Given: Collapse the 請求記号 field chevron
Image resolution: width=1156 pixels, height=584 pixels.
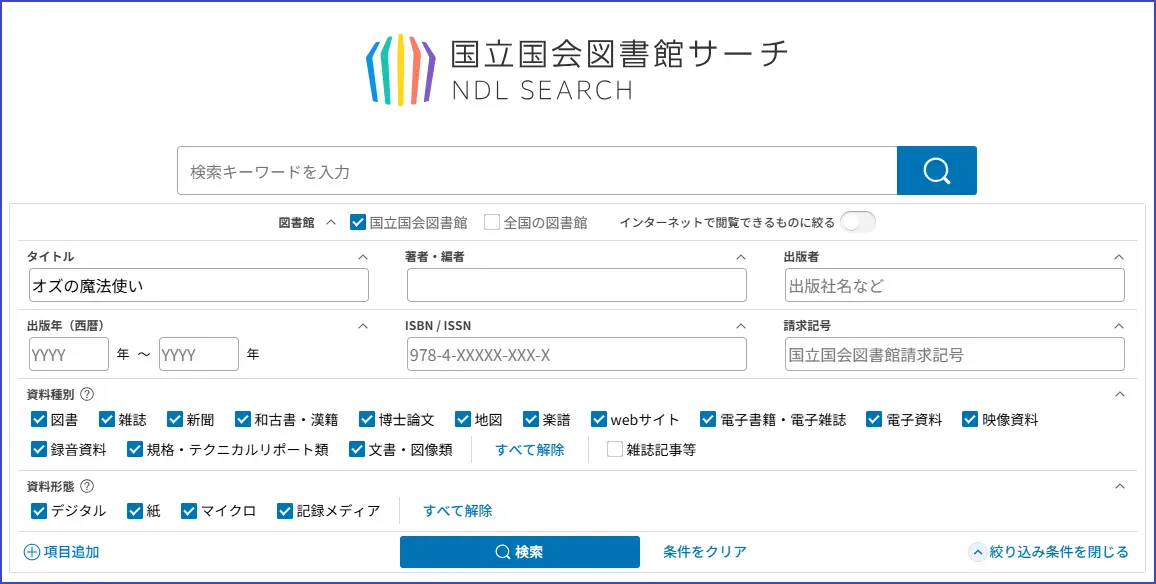Looking at the screenshot, I should (x=1119, y=326).
